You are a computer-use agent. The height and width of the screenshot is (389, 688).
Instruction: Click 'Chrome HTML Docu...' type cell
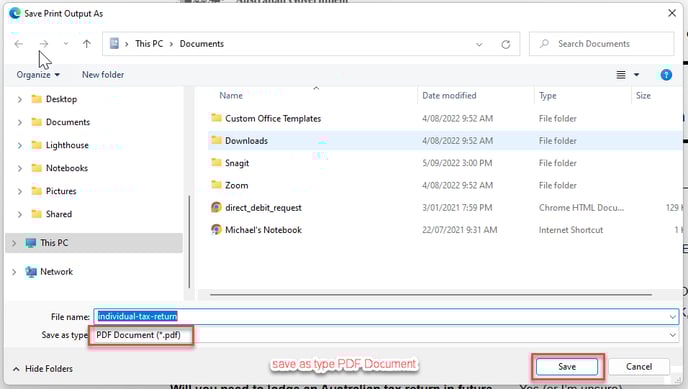(581, 208)
